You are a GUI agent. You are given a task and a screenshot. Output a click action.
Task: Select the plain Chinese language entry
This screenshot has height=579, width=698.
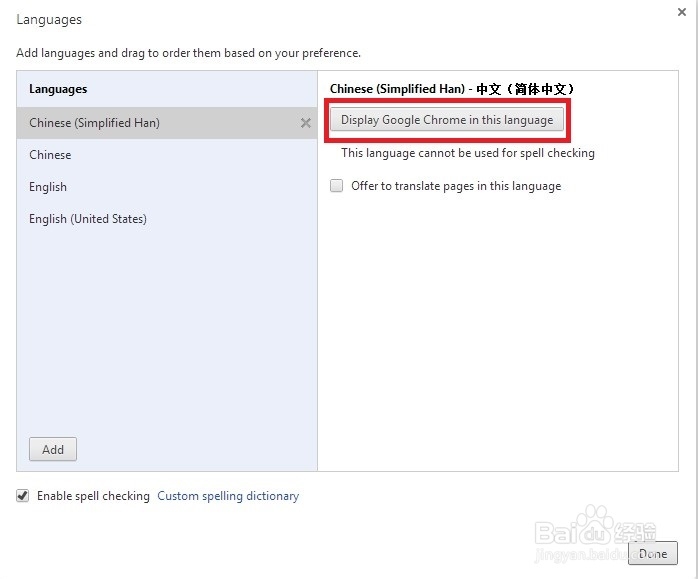167,155
